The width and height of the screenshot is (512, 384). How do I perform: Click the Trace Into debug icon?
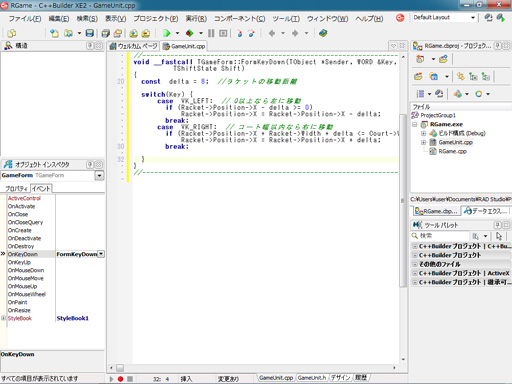pyautogui.click(x=240, y=33)
